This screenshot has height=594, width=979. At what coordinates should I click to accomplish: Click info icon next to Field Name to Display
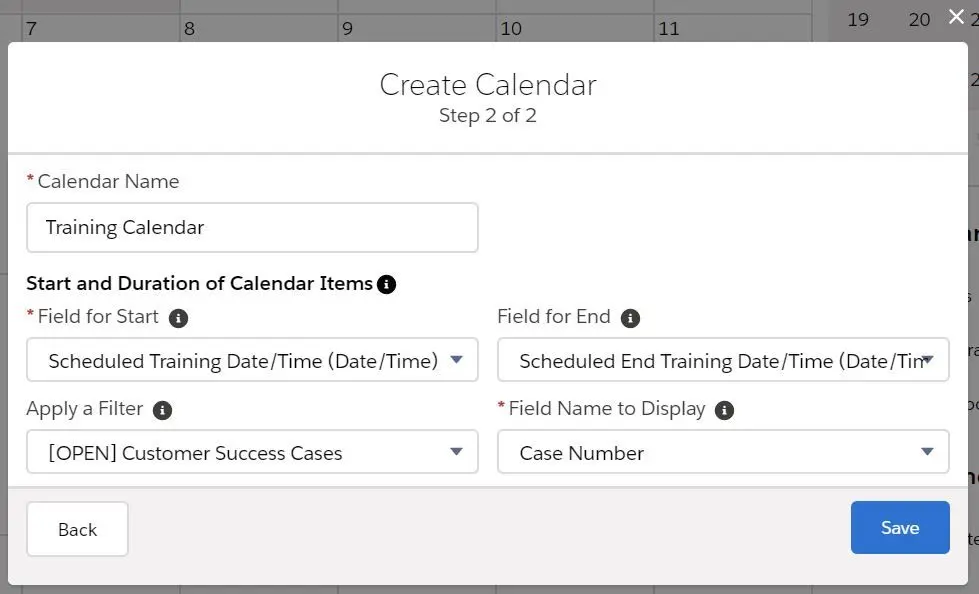point(724,410)
